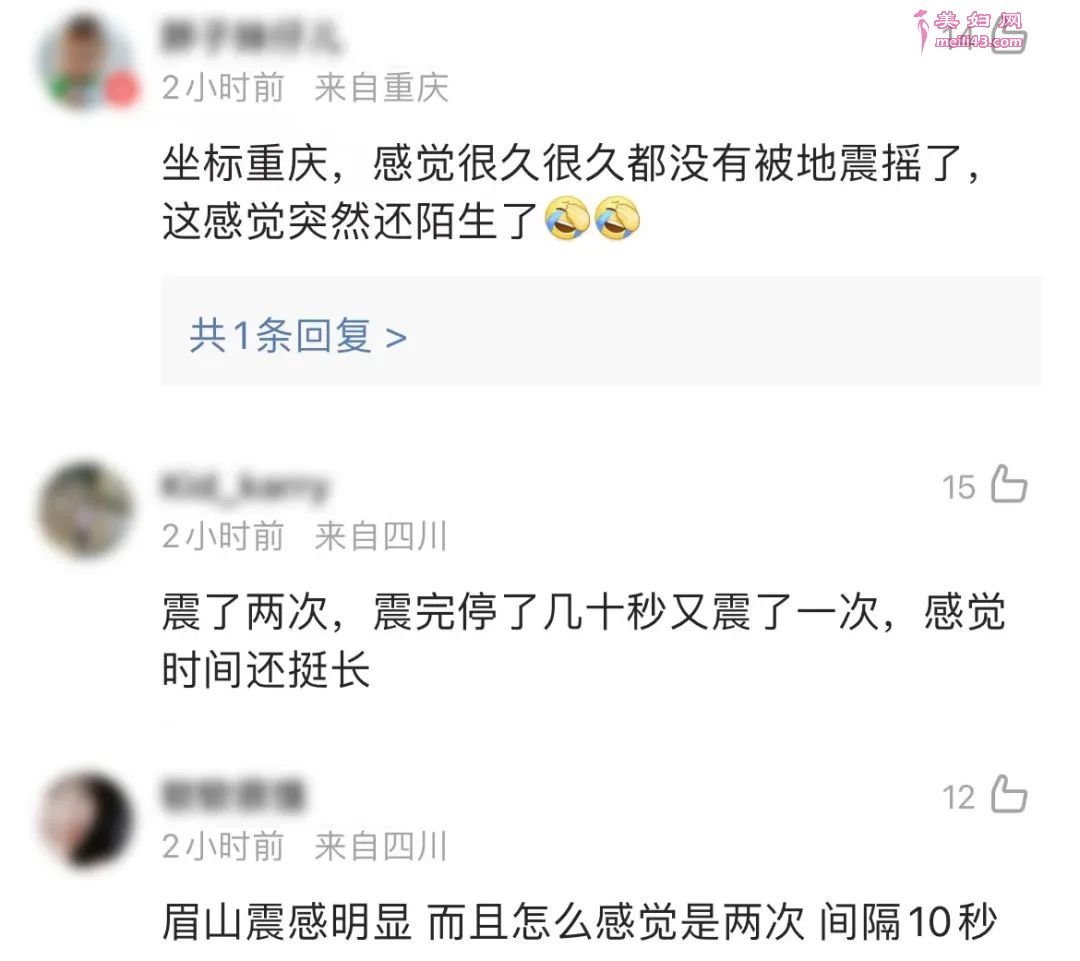This screenshot has height=961, width=1080.
Task: Open the Chongqing commenter's avatar
Action: click(x=86, y=62)
